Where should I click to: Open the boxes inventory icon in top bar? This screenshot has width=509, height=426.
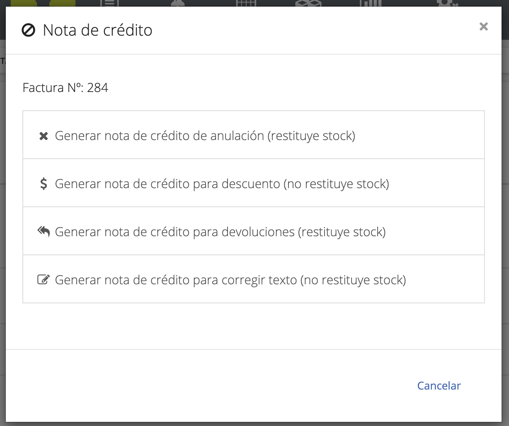pyautogui.click(x=308, y=3)
